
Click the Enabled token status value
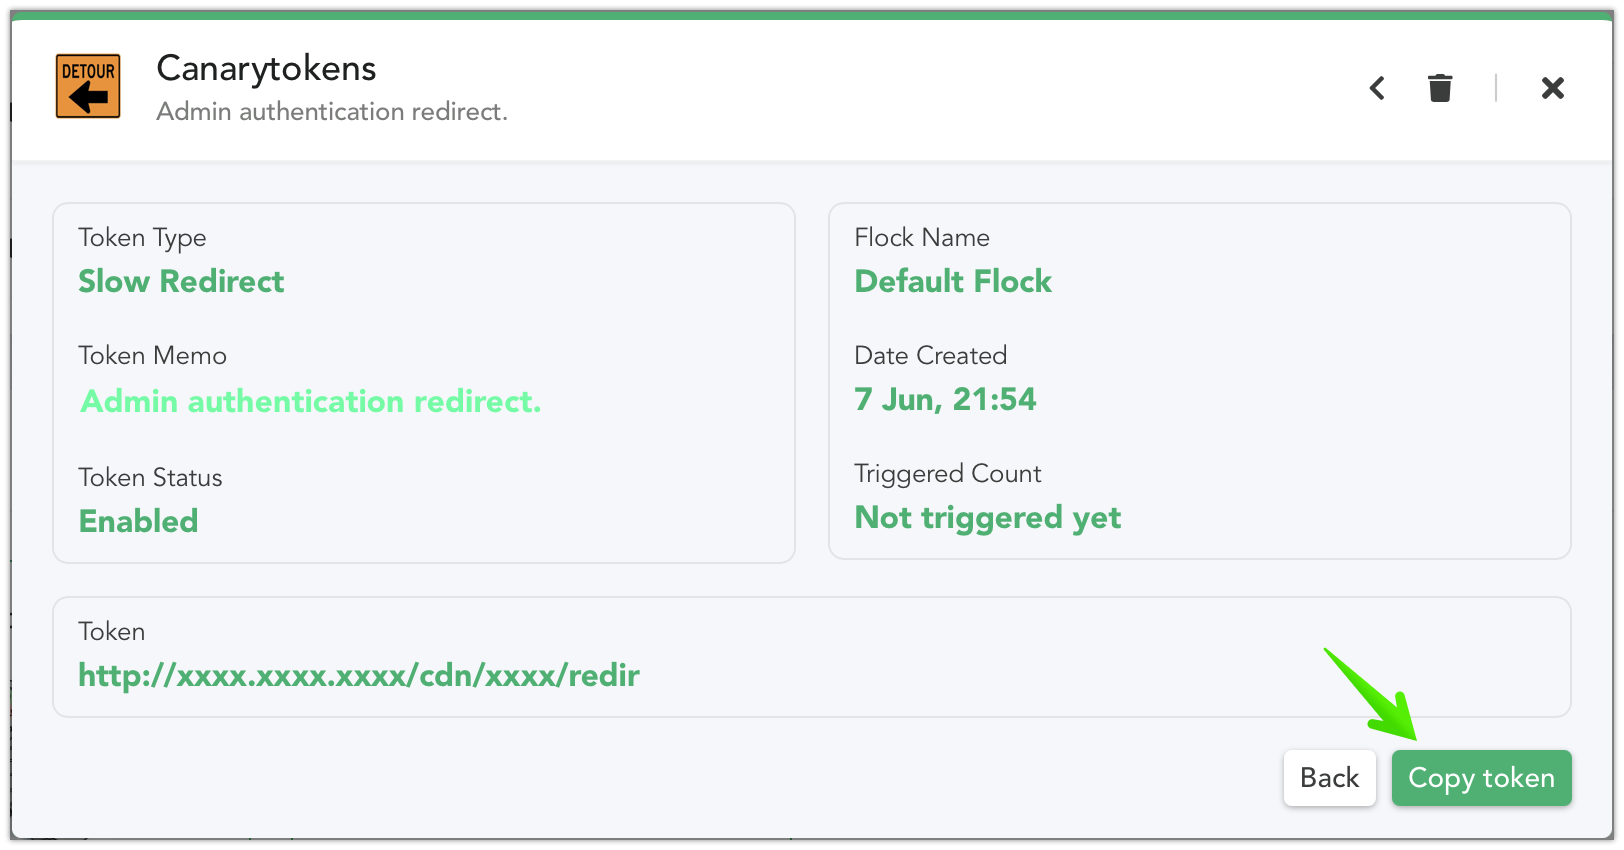(138, 521)
